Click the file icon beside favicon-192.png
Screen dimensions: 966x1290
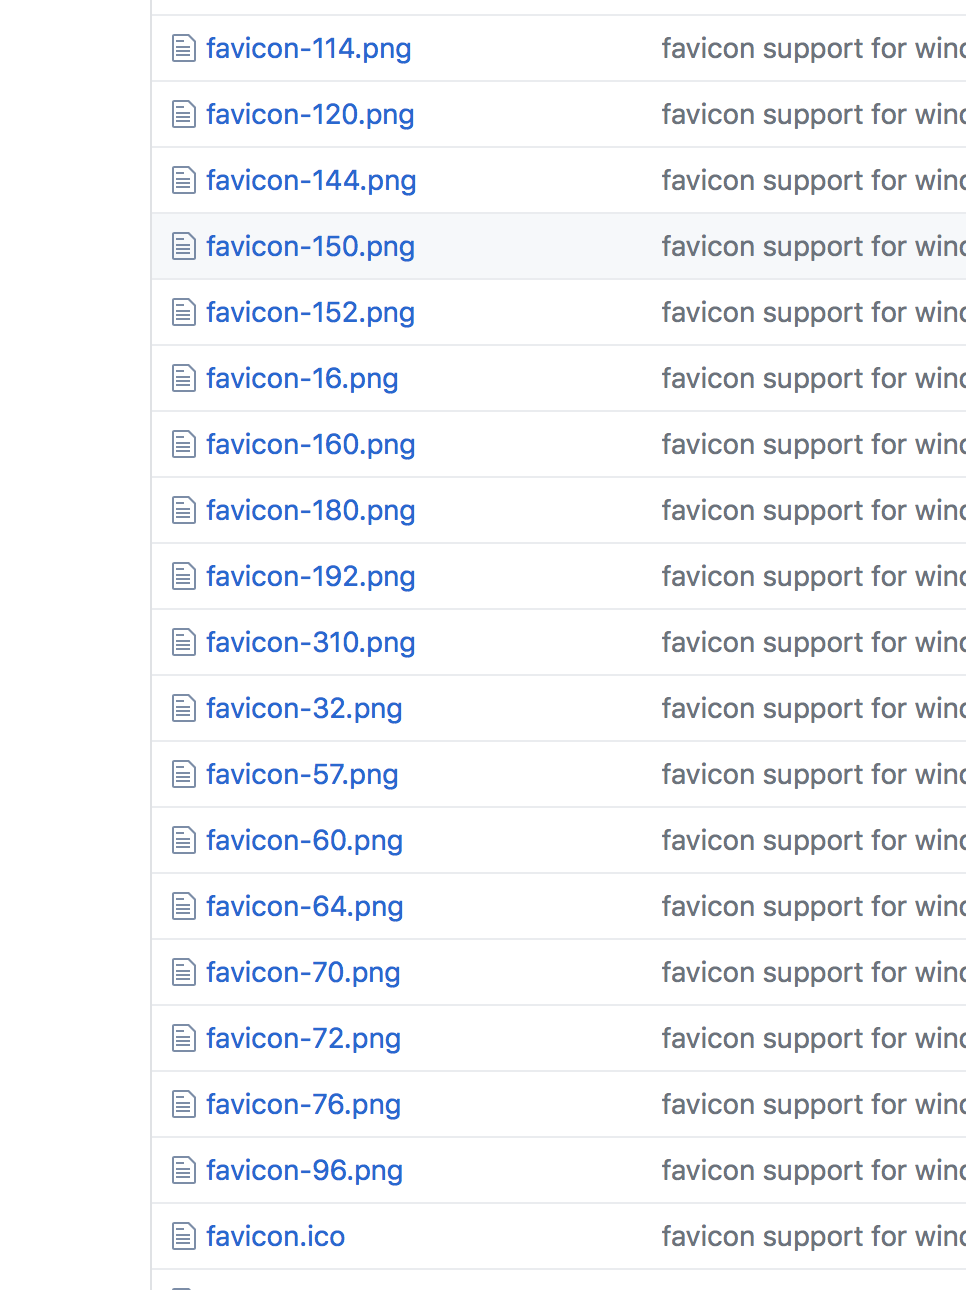click(184, 576)
